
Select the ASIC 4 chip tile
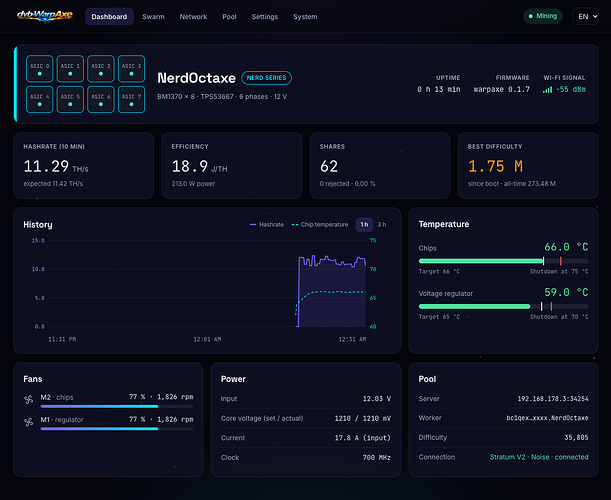tap(40, 99)
